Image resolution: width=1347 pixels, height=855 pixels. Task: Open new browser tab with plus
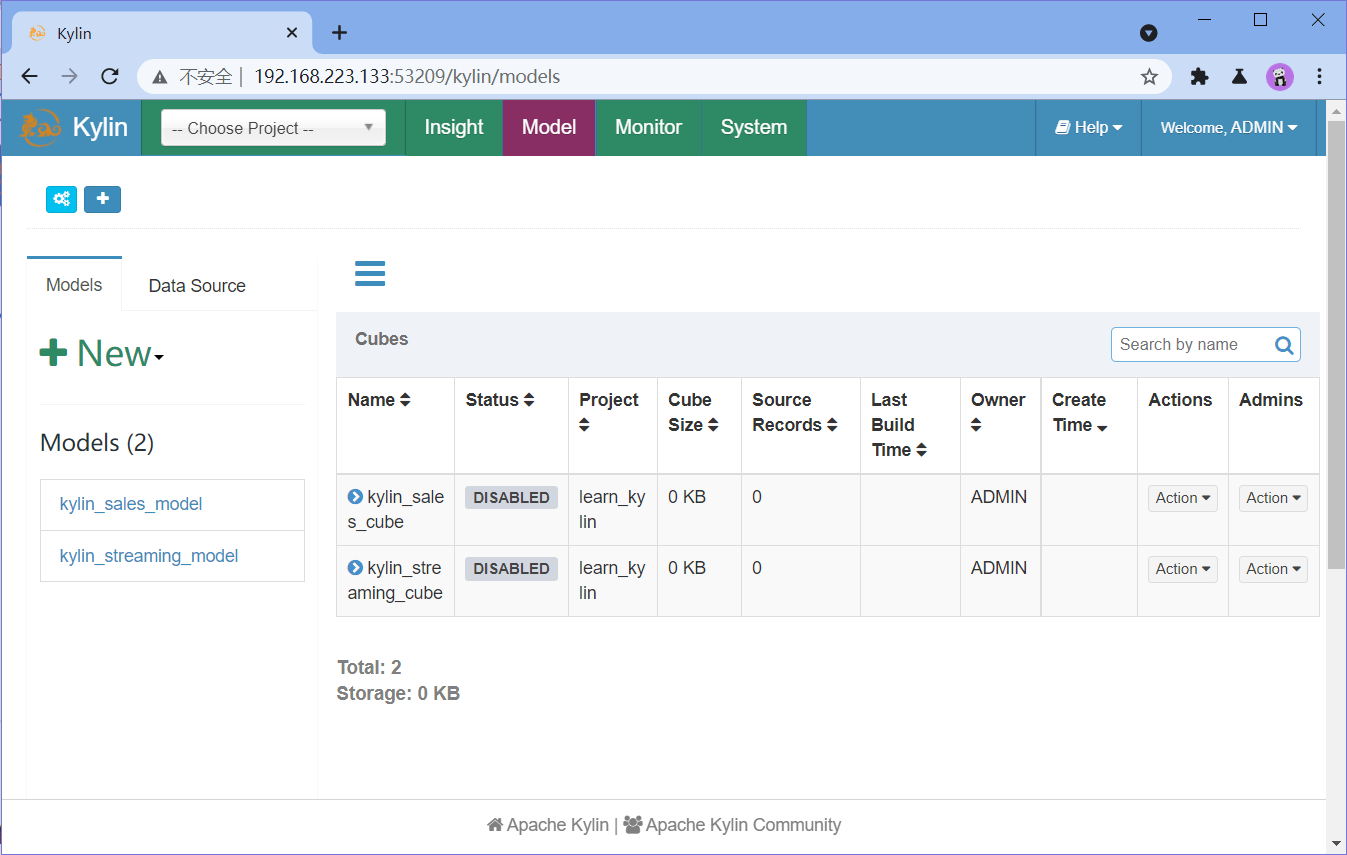click(x=340, y=33)
